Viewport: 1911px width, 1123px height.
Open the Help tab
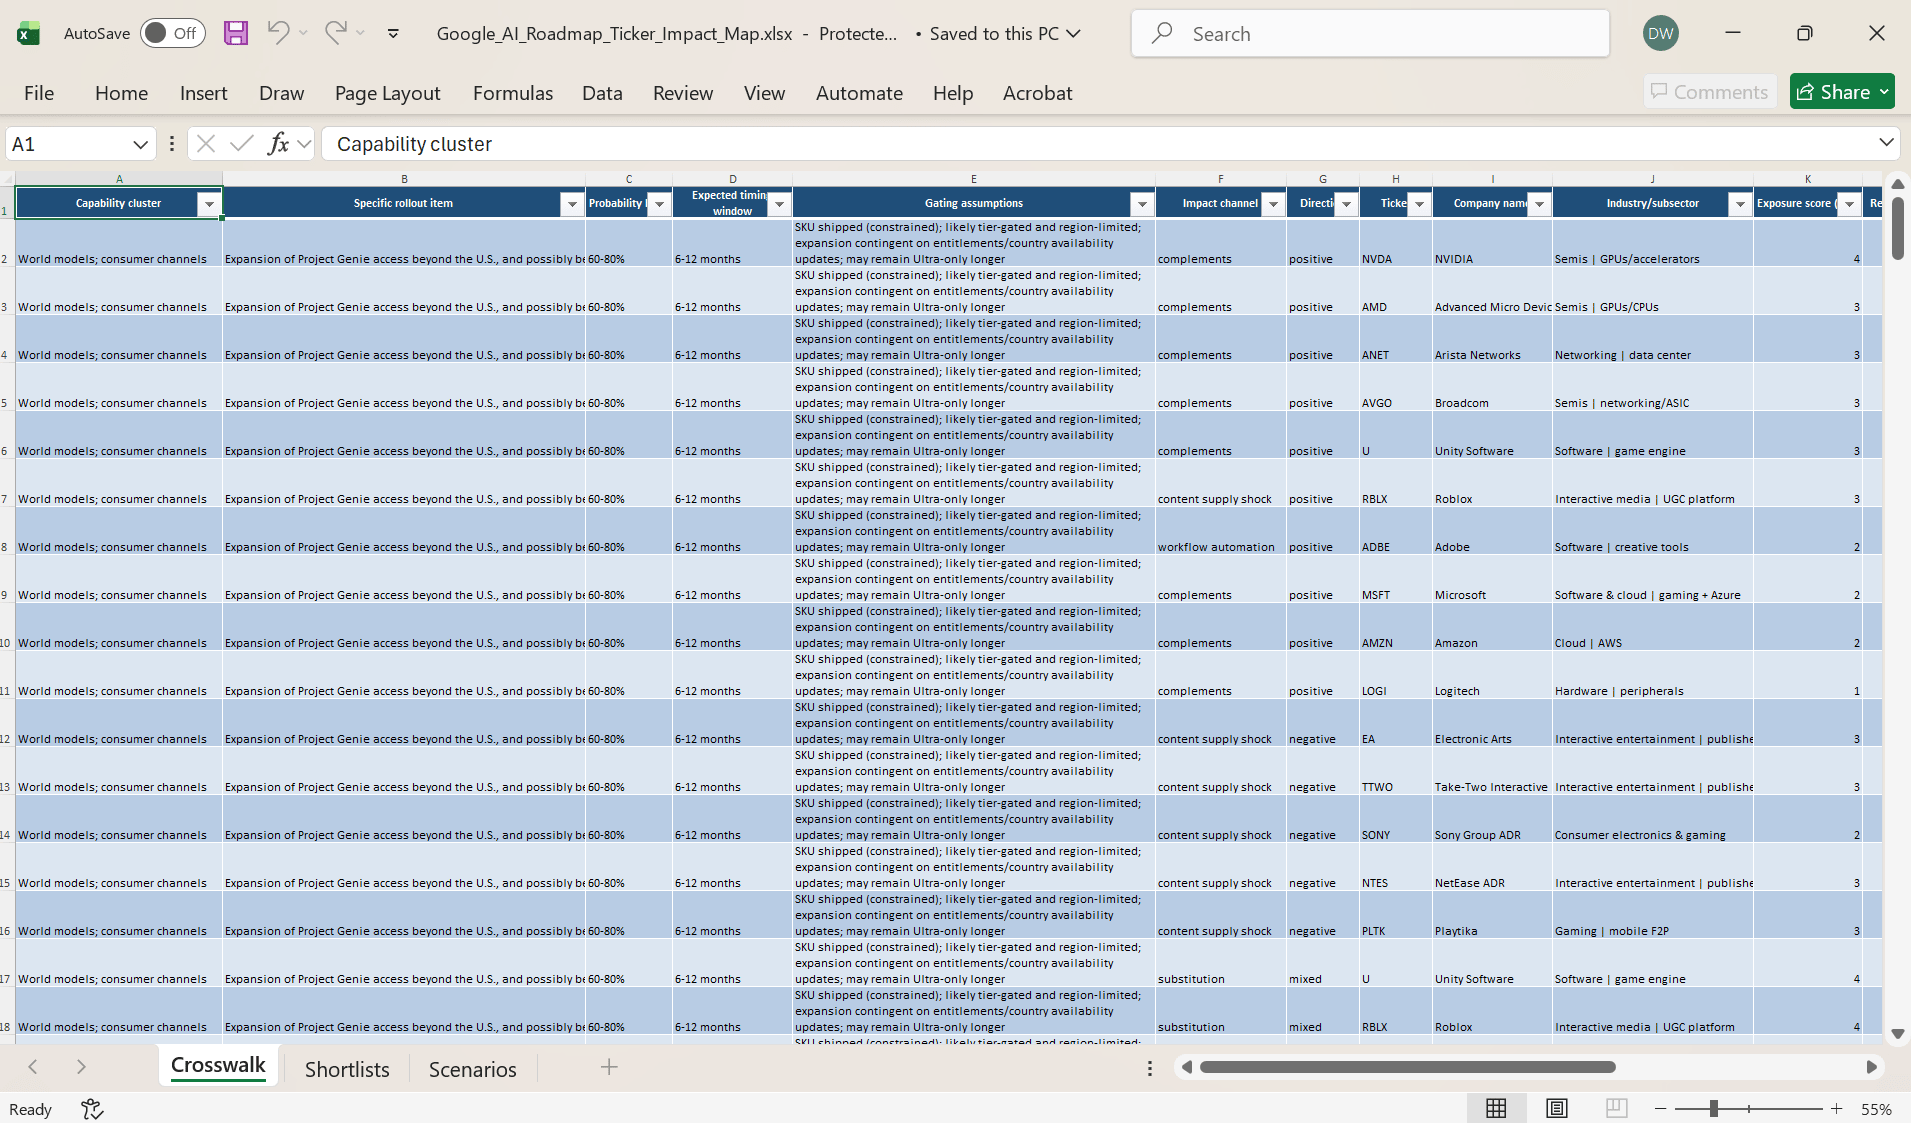952,92
